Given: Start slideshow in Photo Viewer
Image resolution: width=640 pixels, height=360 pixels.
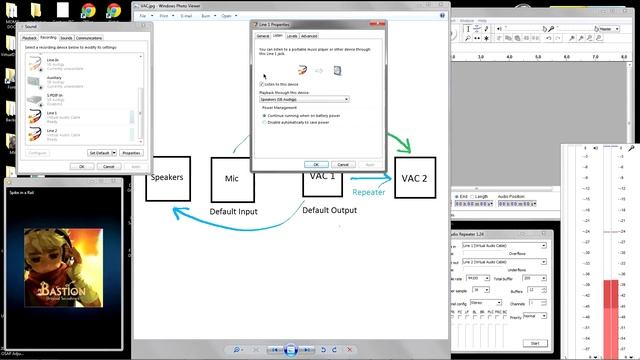Looking at the screenshot, I should pos(291,350).
